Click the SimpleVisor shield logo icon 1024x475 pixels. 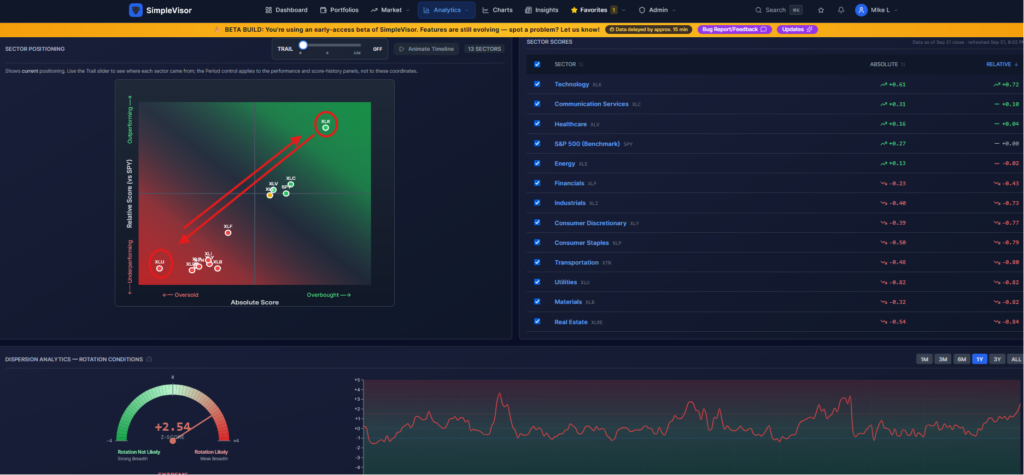point(136,10)
